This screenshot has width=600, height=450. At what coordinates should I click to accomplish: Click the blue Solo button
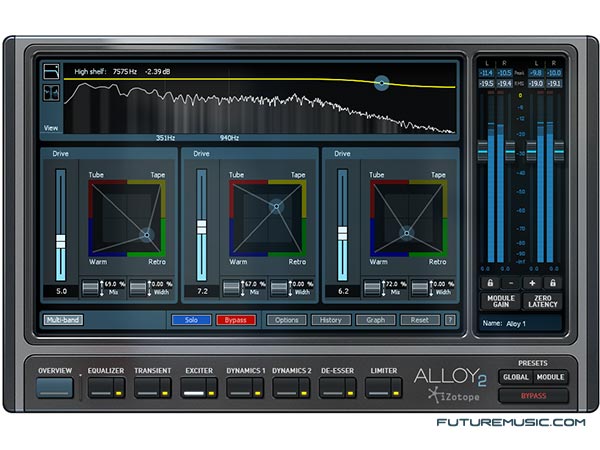pos(191,320)
